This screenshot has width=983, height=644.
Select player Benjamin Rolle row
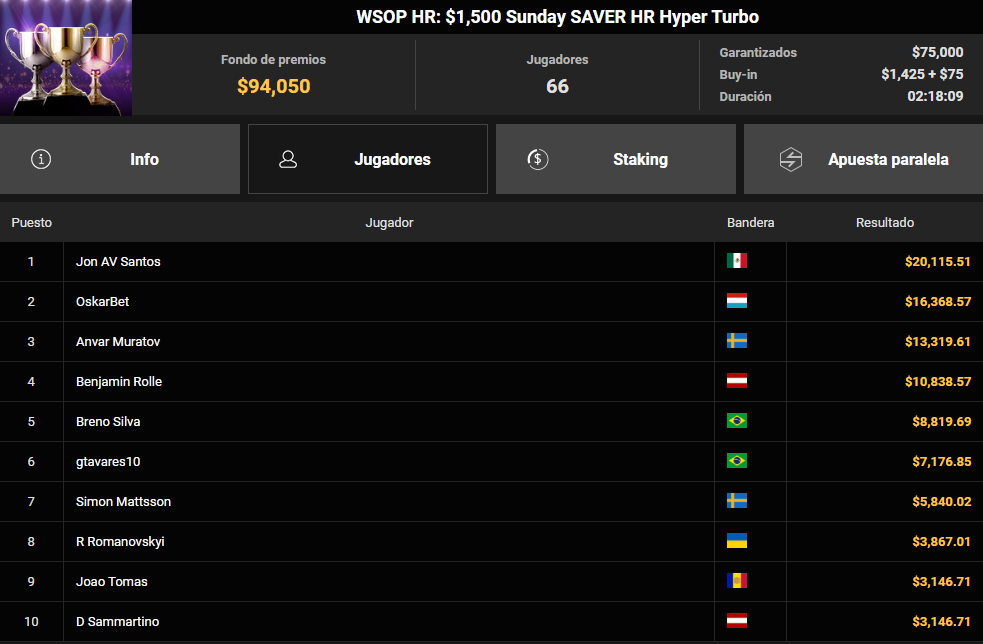(492, 381)
